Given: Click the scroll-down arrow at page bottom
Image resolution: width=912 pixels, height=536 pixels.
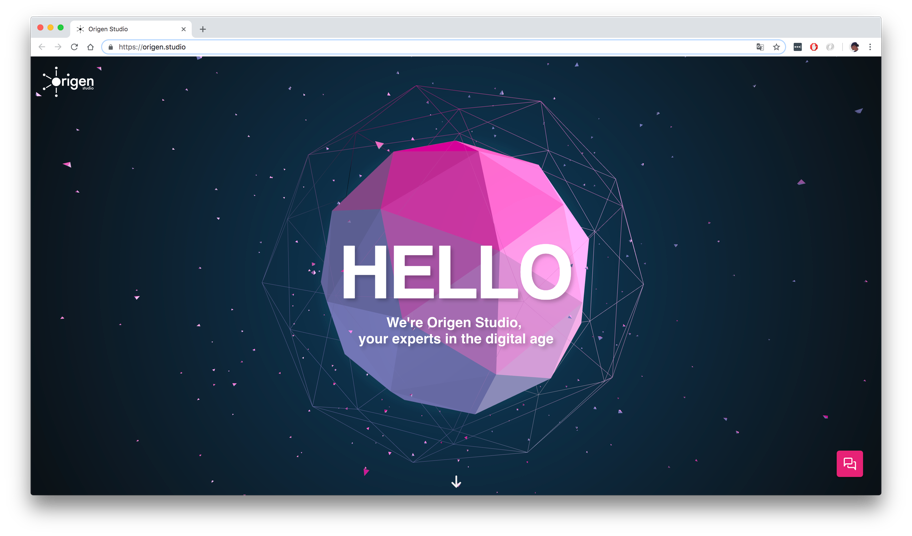Looking at the screenshot, I should (456, 481).
